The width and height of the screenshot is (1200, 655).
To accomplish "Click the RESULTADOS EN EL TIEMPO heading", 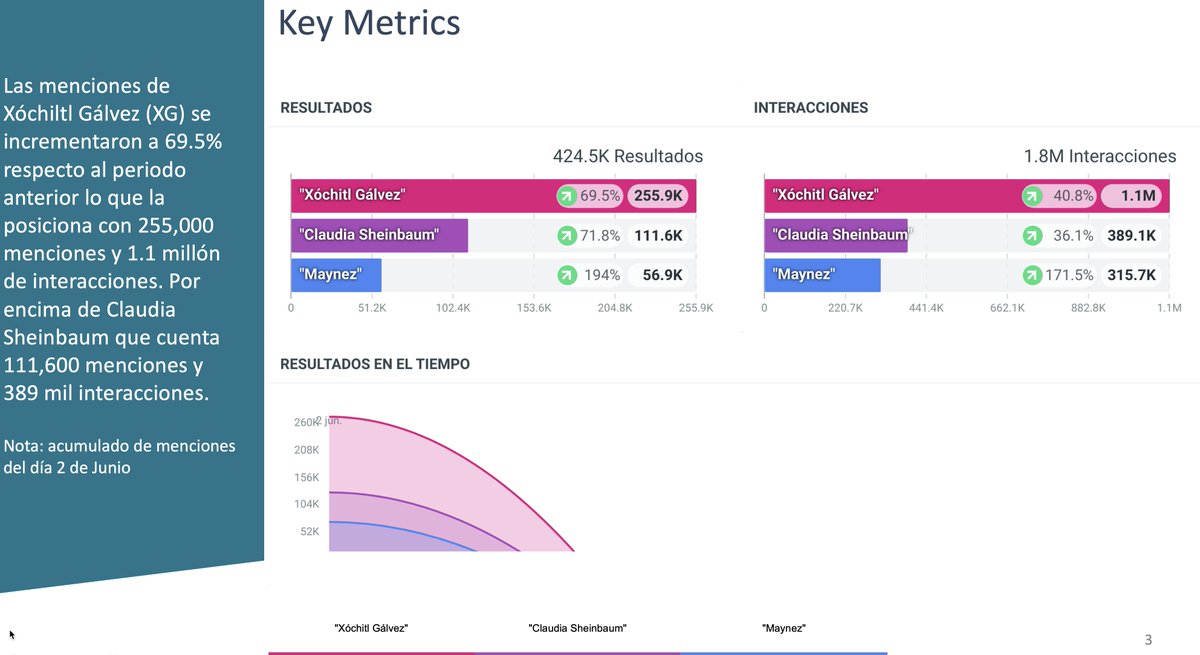I will tap(375, 364).
